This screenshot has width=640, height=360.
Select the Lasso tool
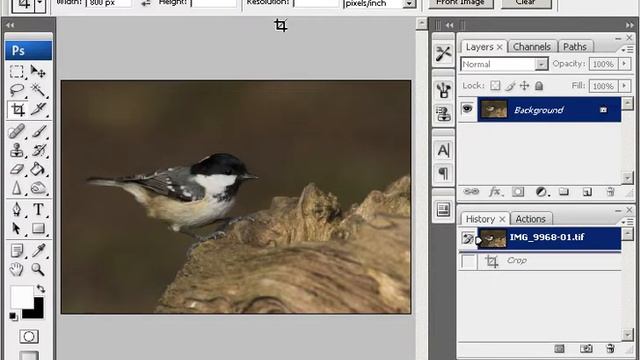[17, 90]
